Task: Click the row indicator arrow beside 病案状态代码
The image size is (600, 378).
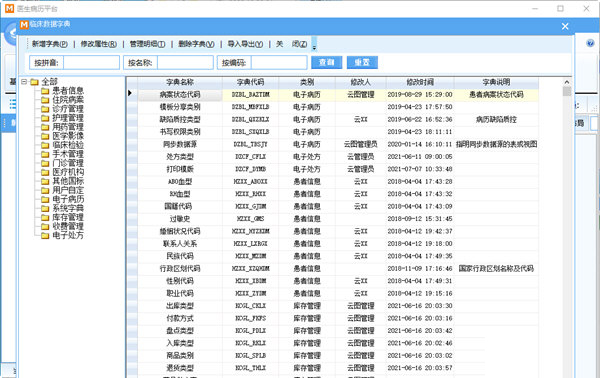Action: point(130,93)
